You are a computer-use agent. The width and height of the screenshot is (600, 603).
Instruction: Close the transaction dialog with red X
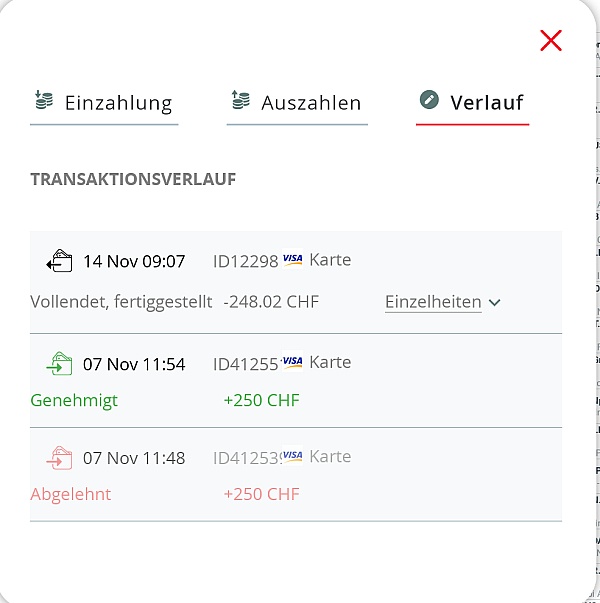tap(551, 40)
